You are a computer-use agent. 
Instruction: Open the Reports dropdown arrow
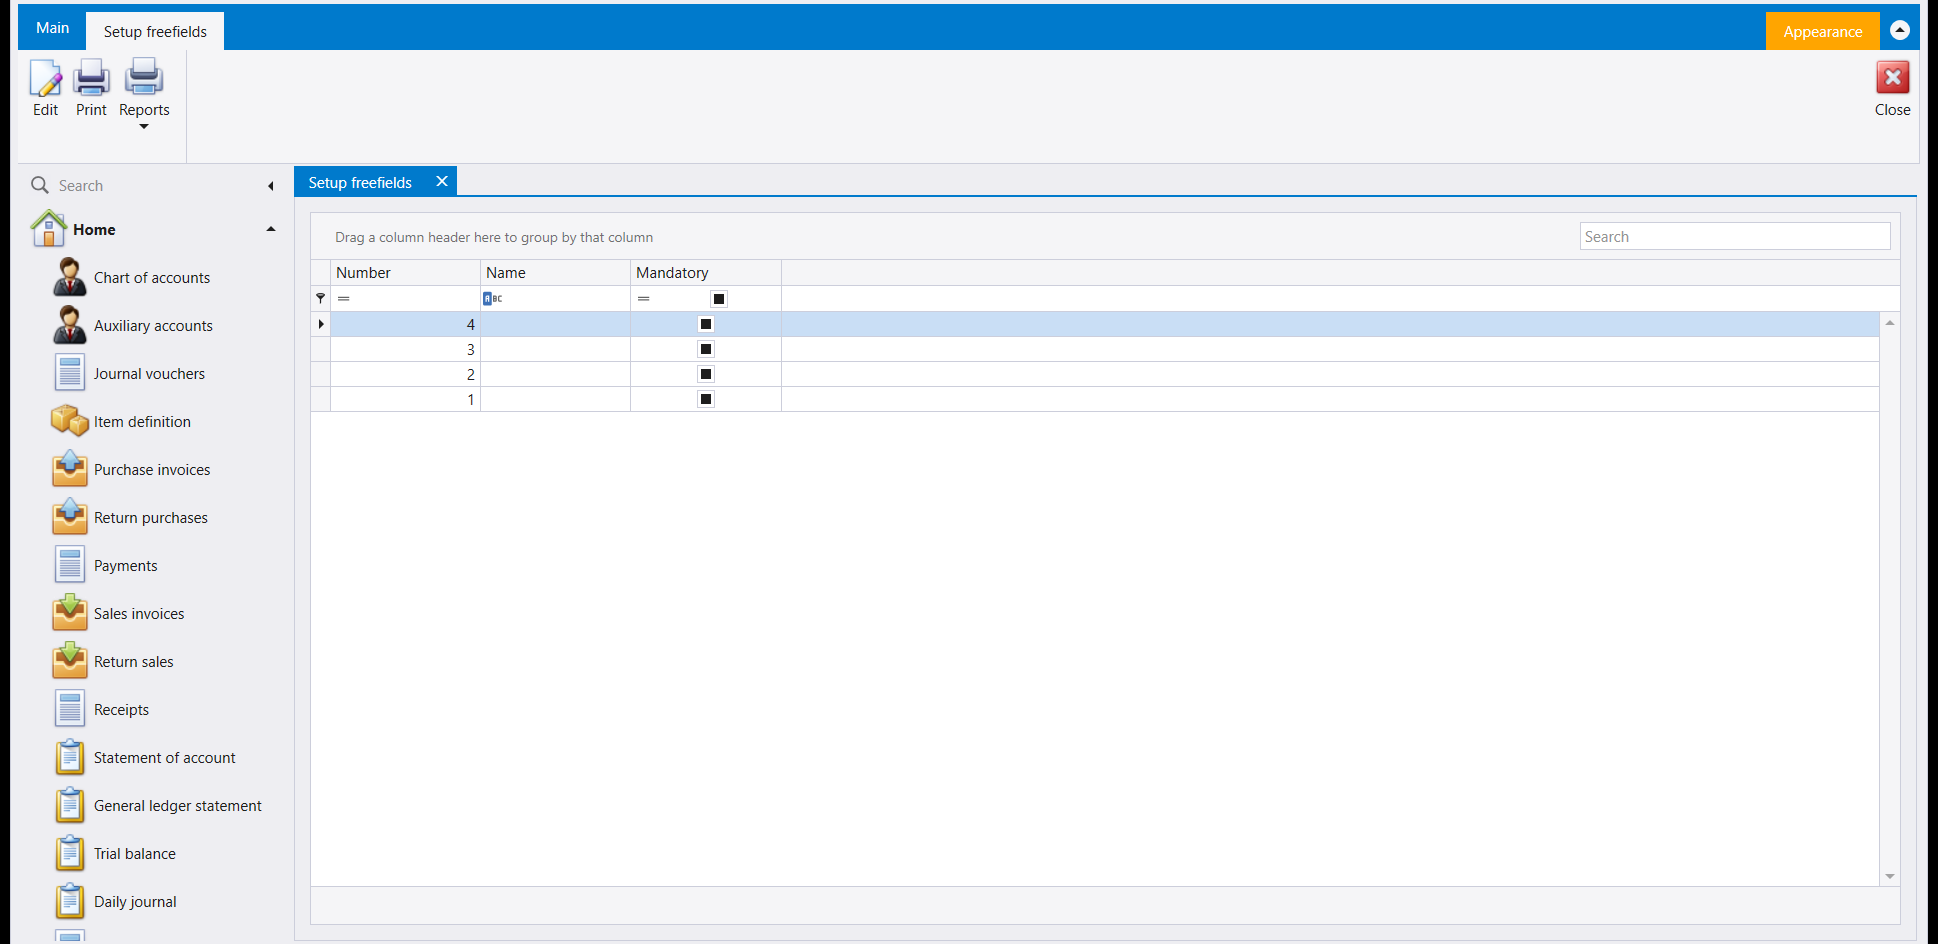pyautogui.click(x=144, y=127)
